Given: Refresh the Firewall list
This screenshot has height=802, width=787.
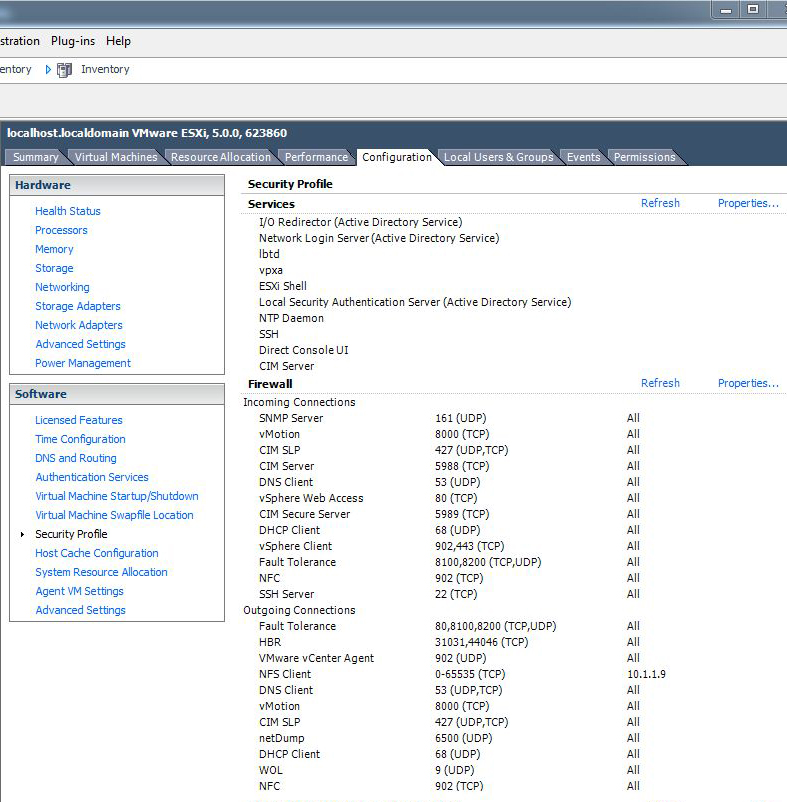Looking at the screenshot, I should 660,383.
